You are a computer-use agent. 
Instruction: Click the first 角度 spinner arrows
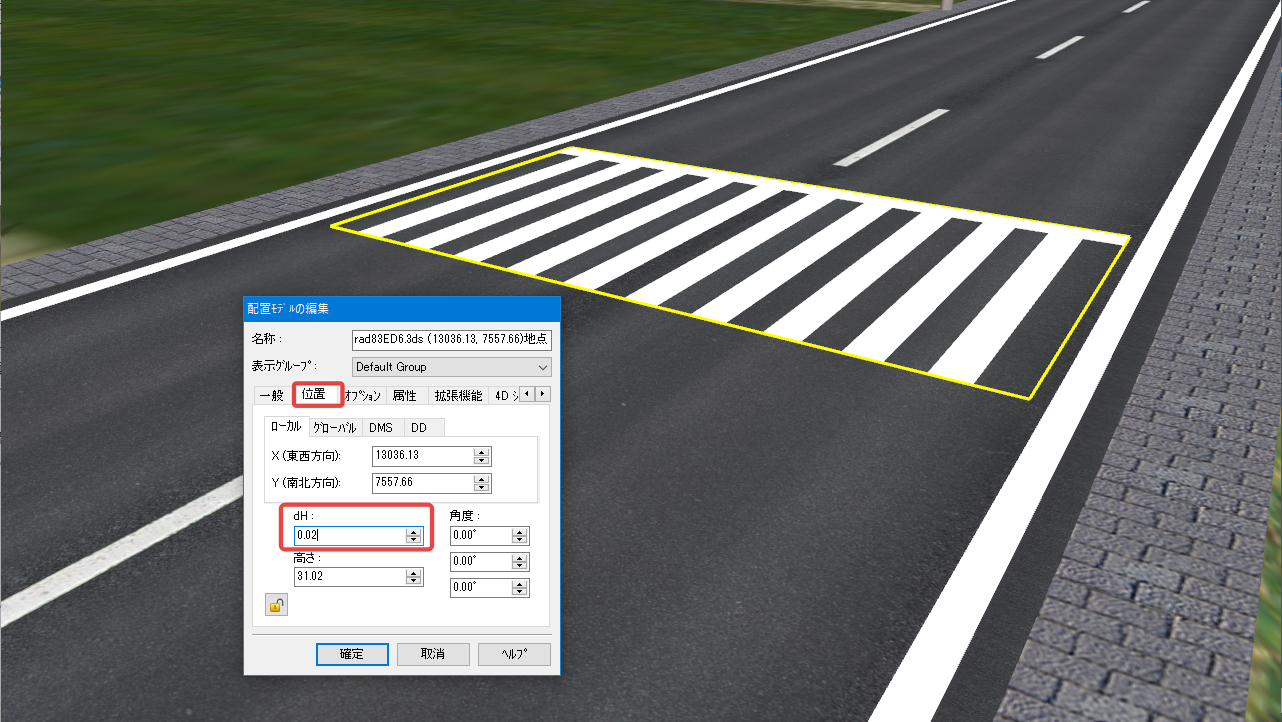(x=519, y=536)
